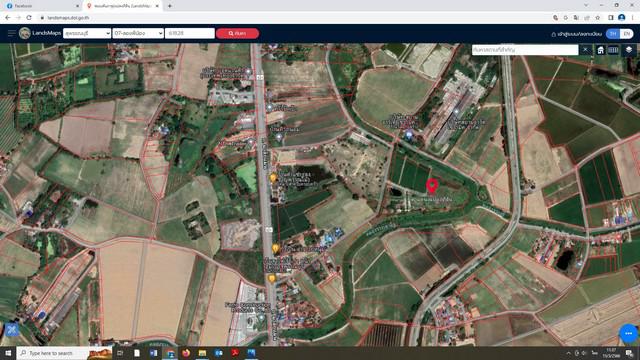Click the red map location pin
640x360 pixels.
[x=432, y=186]
